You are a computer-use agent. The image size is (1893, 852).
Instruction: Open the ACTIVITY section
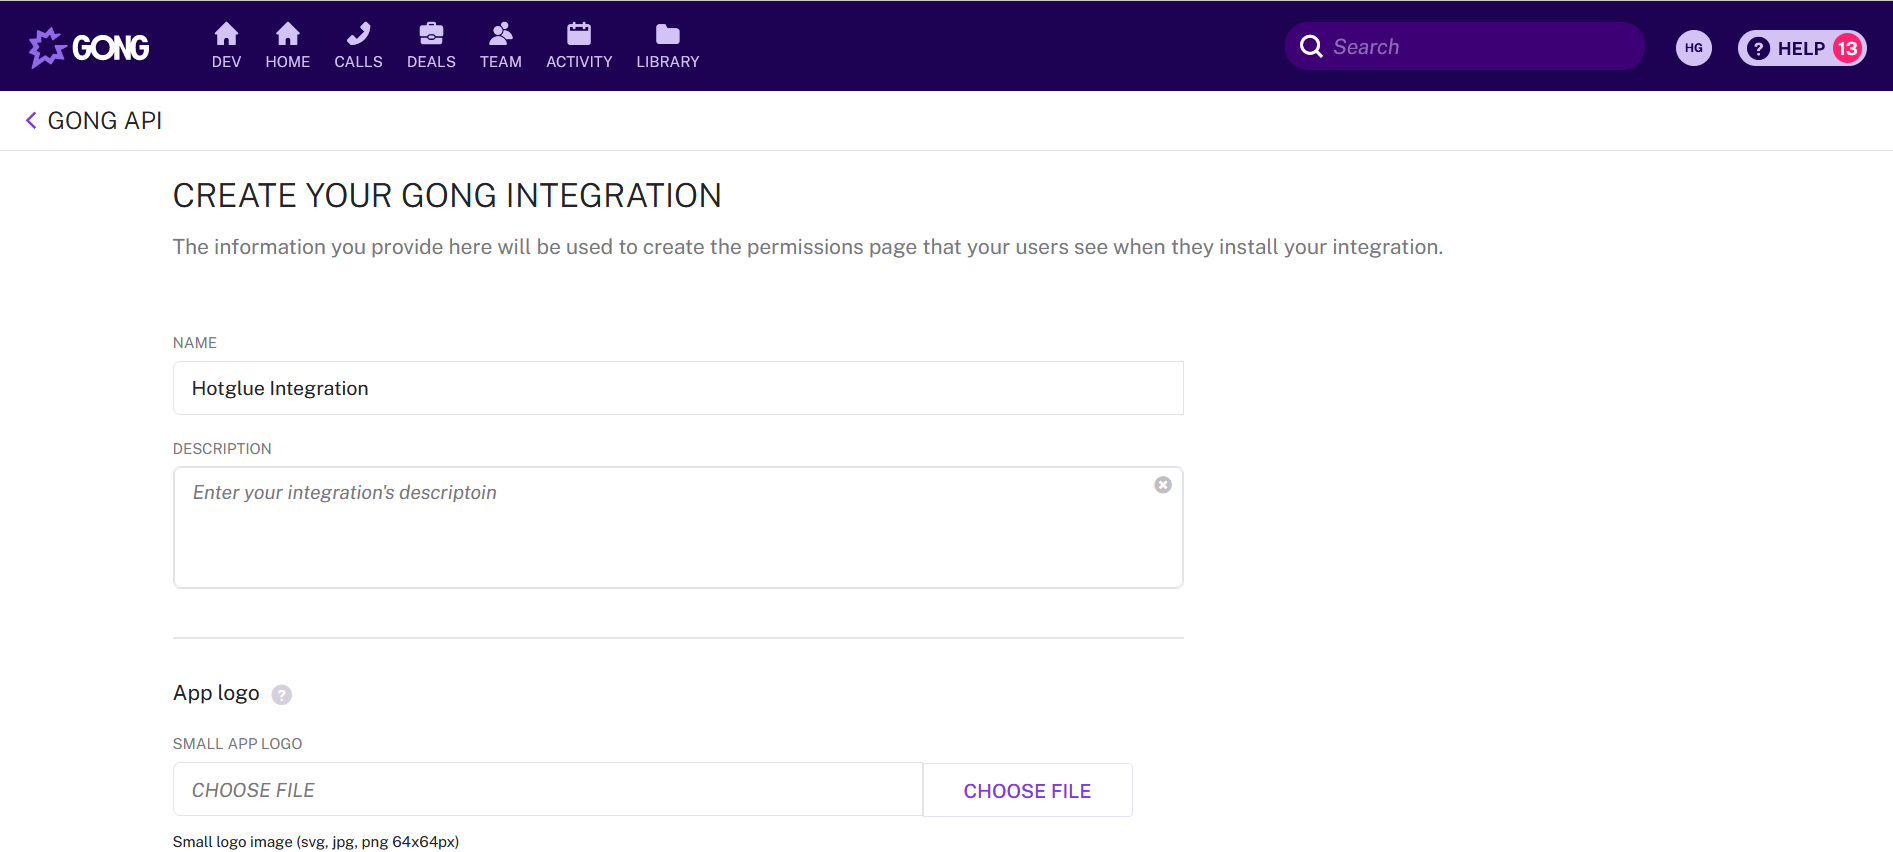tap(579, 46)
